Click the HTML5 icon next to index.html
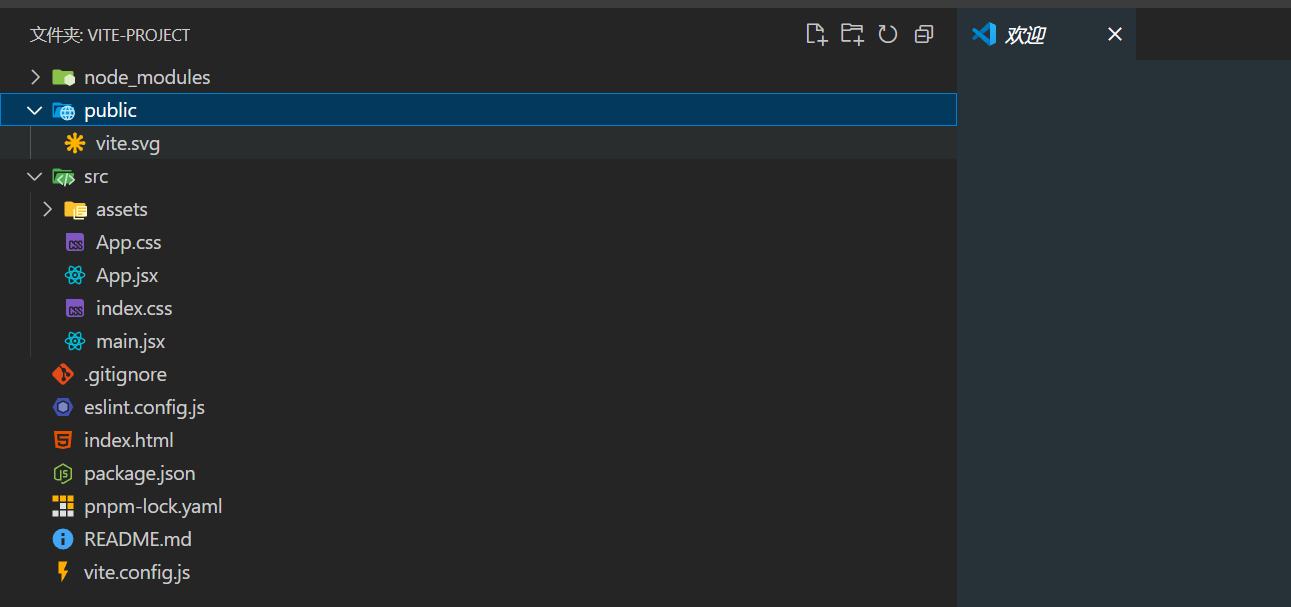1291x607 pixels. coord(63,440)
